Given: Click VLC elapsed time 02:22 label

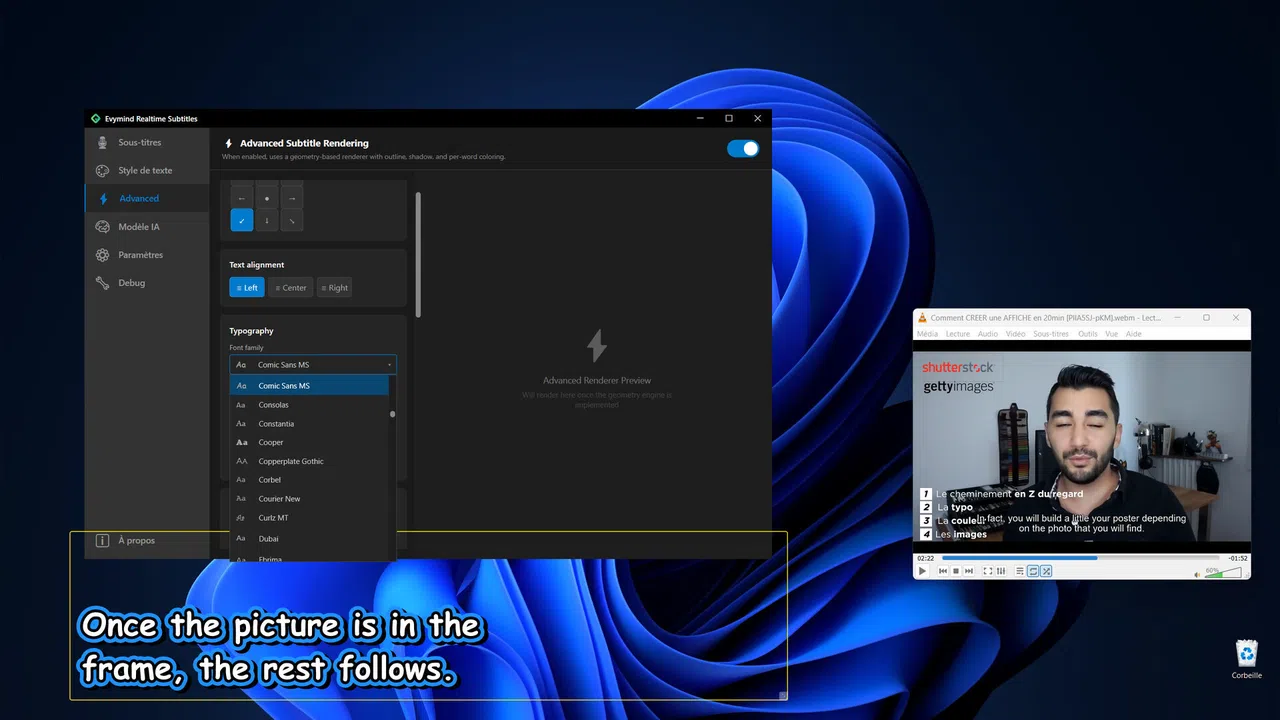Looking at the screenshot, I should 926,558.
